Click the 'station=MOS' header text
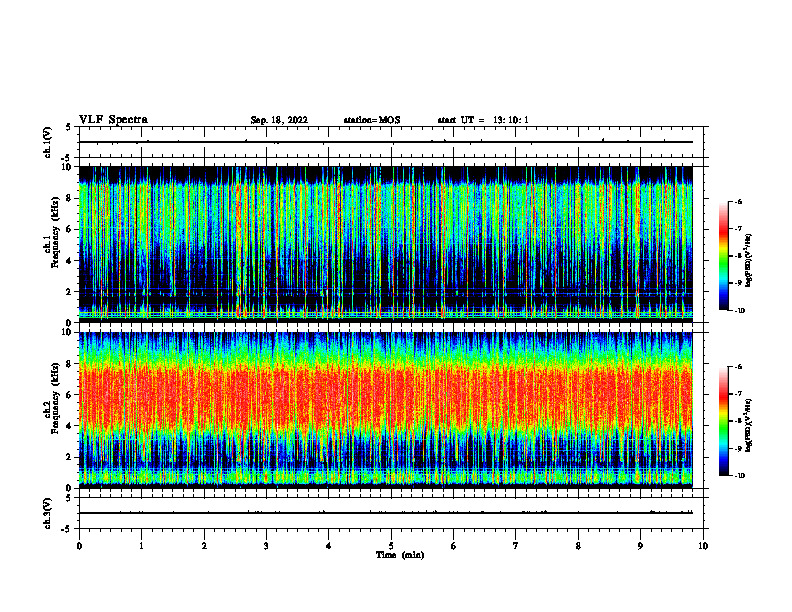 [x=372, y=120]
